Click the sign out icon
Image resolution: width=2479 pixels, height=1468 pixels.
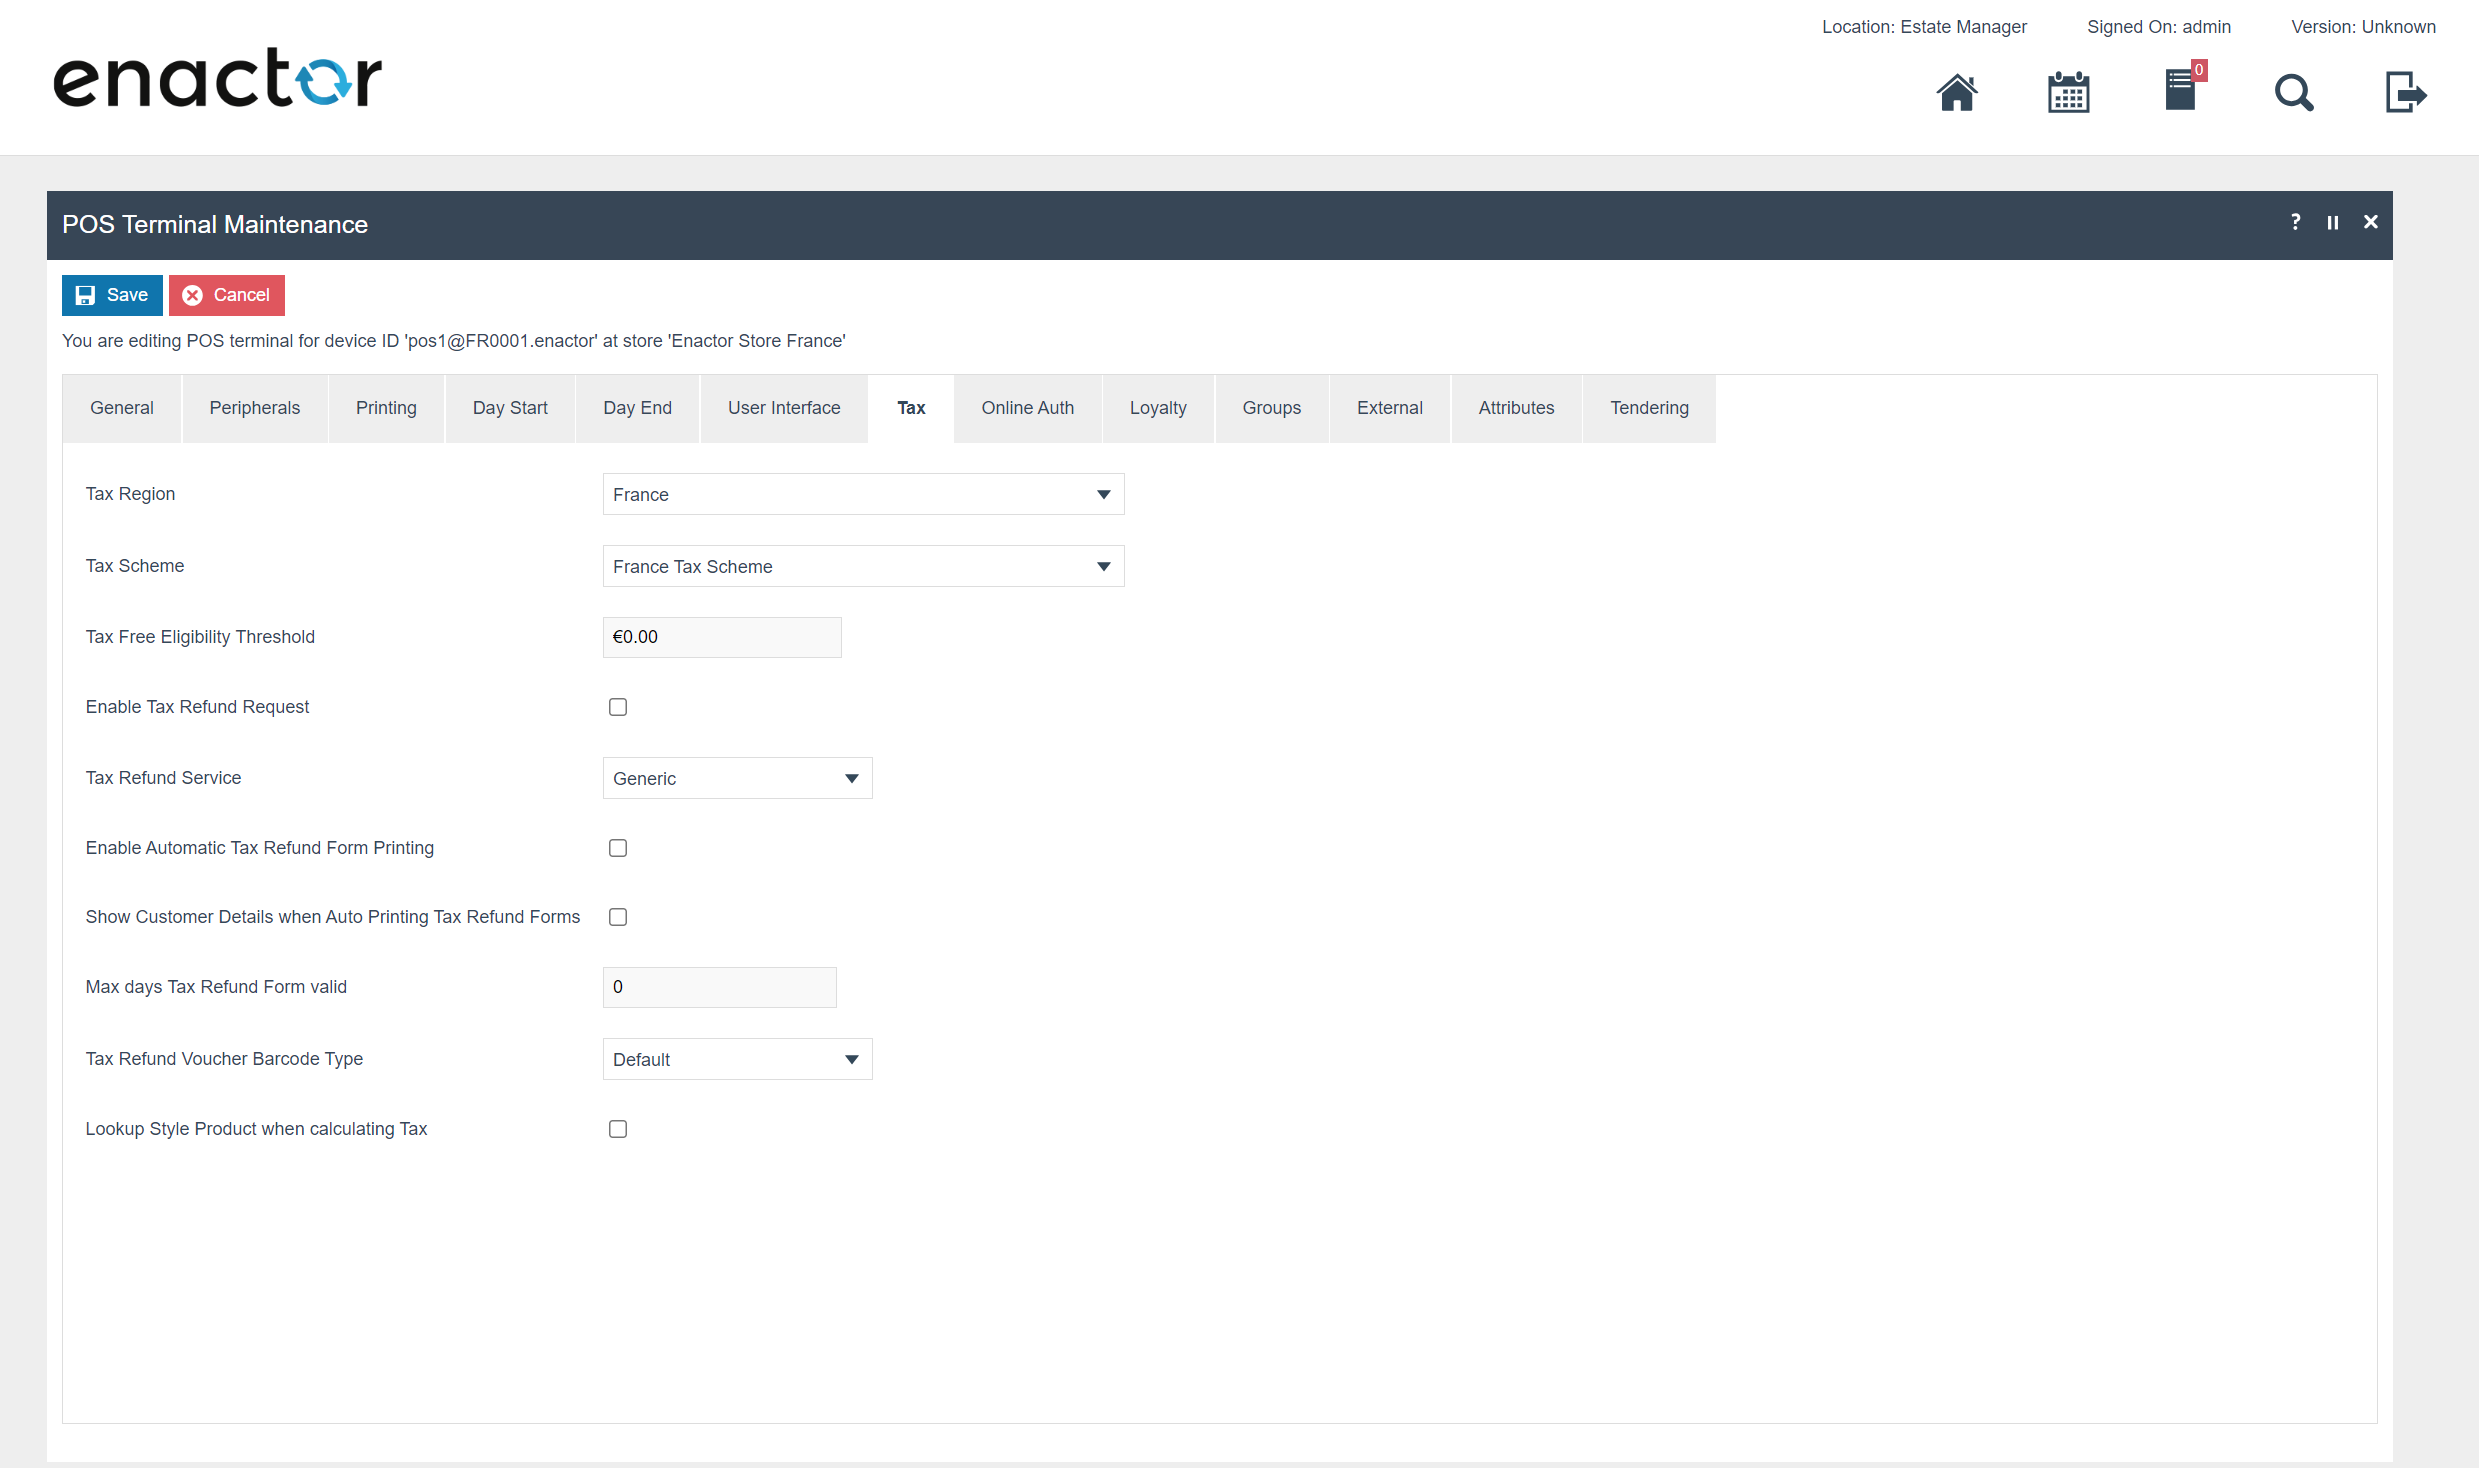pos(2405,93)
